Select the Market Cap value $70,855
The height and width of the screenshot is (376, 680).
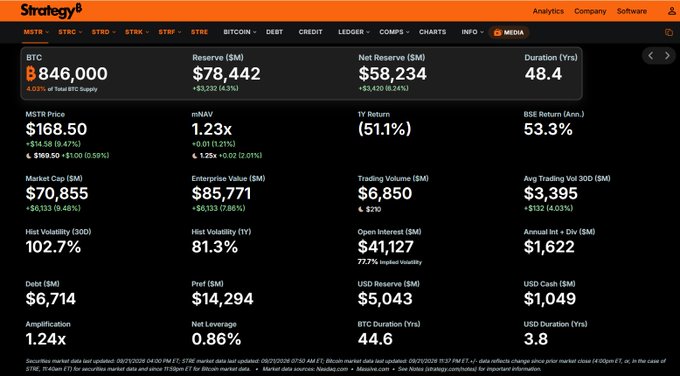tap(57, 193)
